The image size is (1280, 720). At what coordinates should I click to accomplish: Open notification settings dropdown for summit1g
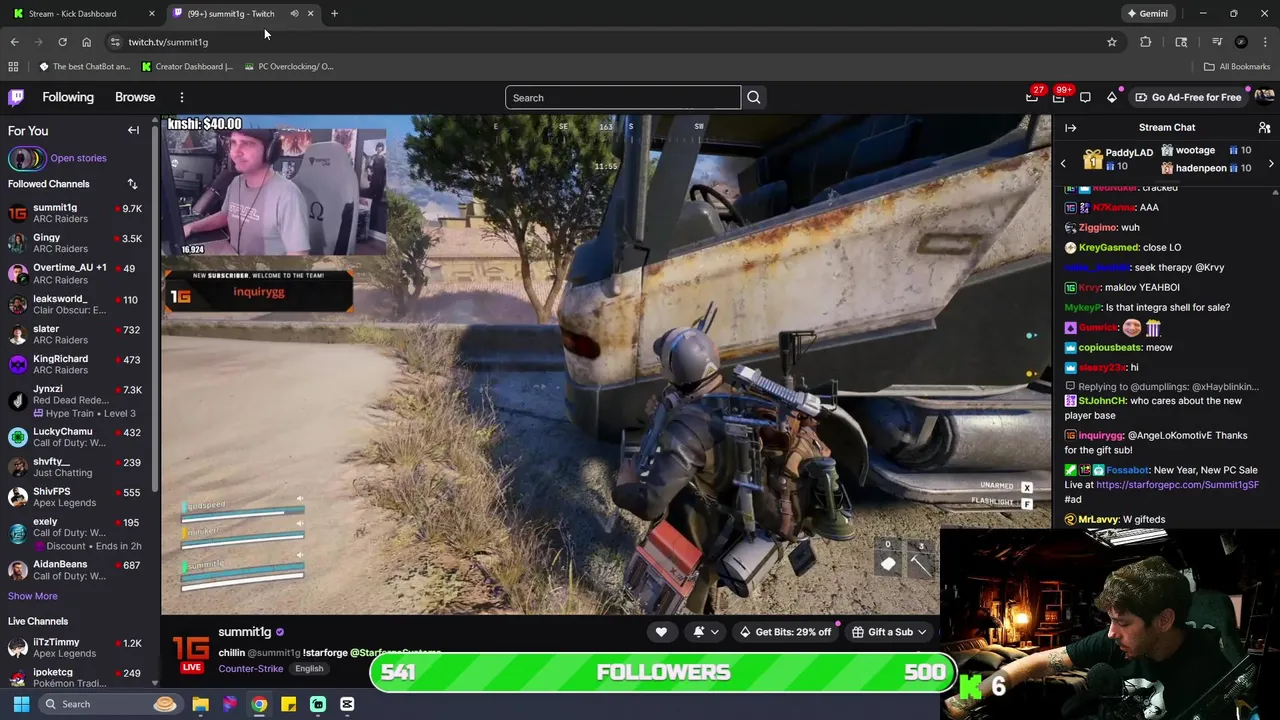point(705,632)
